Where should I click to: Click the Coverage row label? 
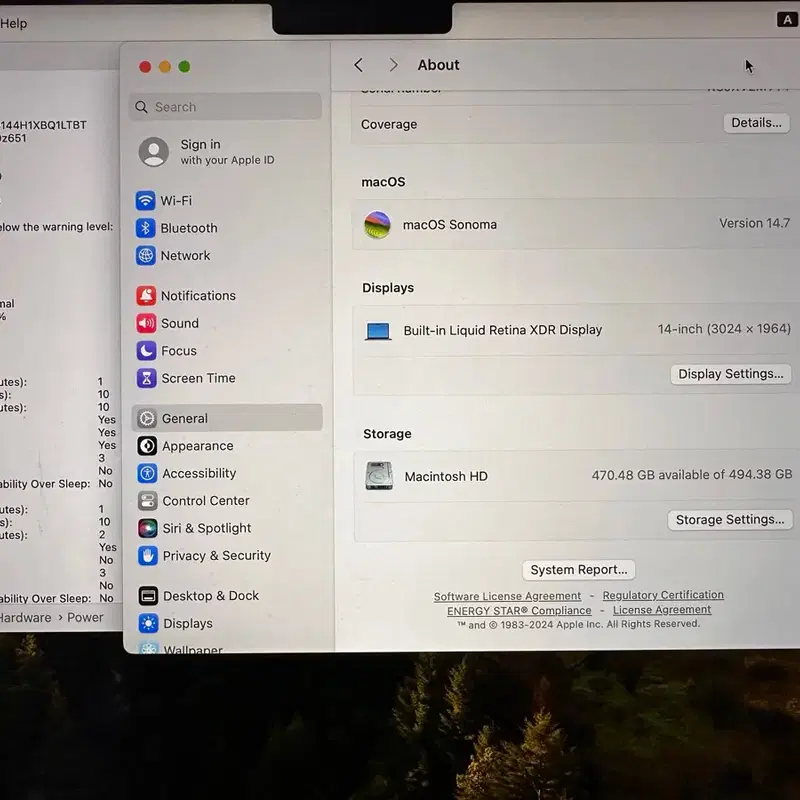point(389,124)
